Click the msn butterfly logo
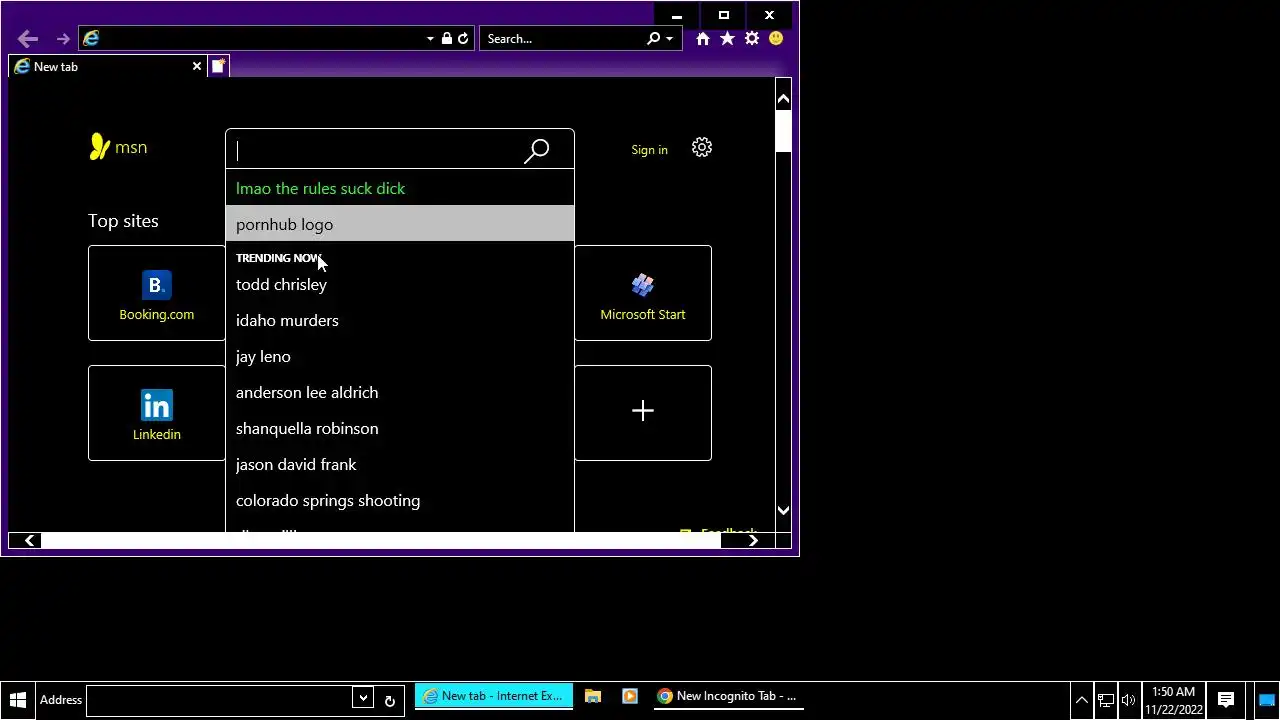Image resolution: width=1280 pixels, height=720 pixels. tap(118, 148)
